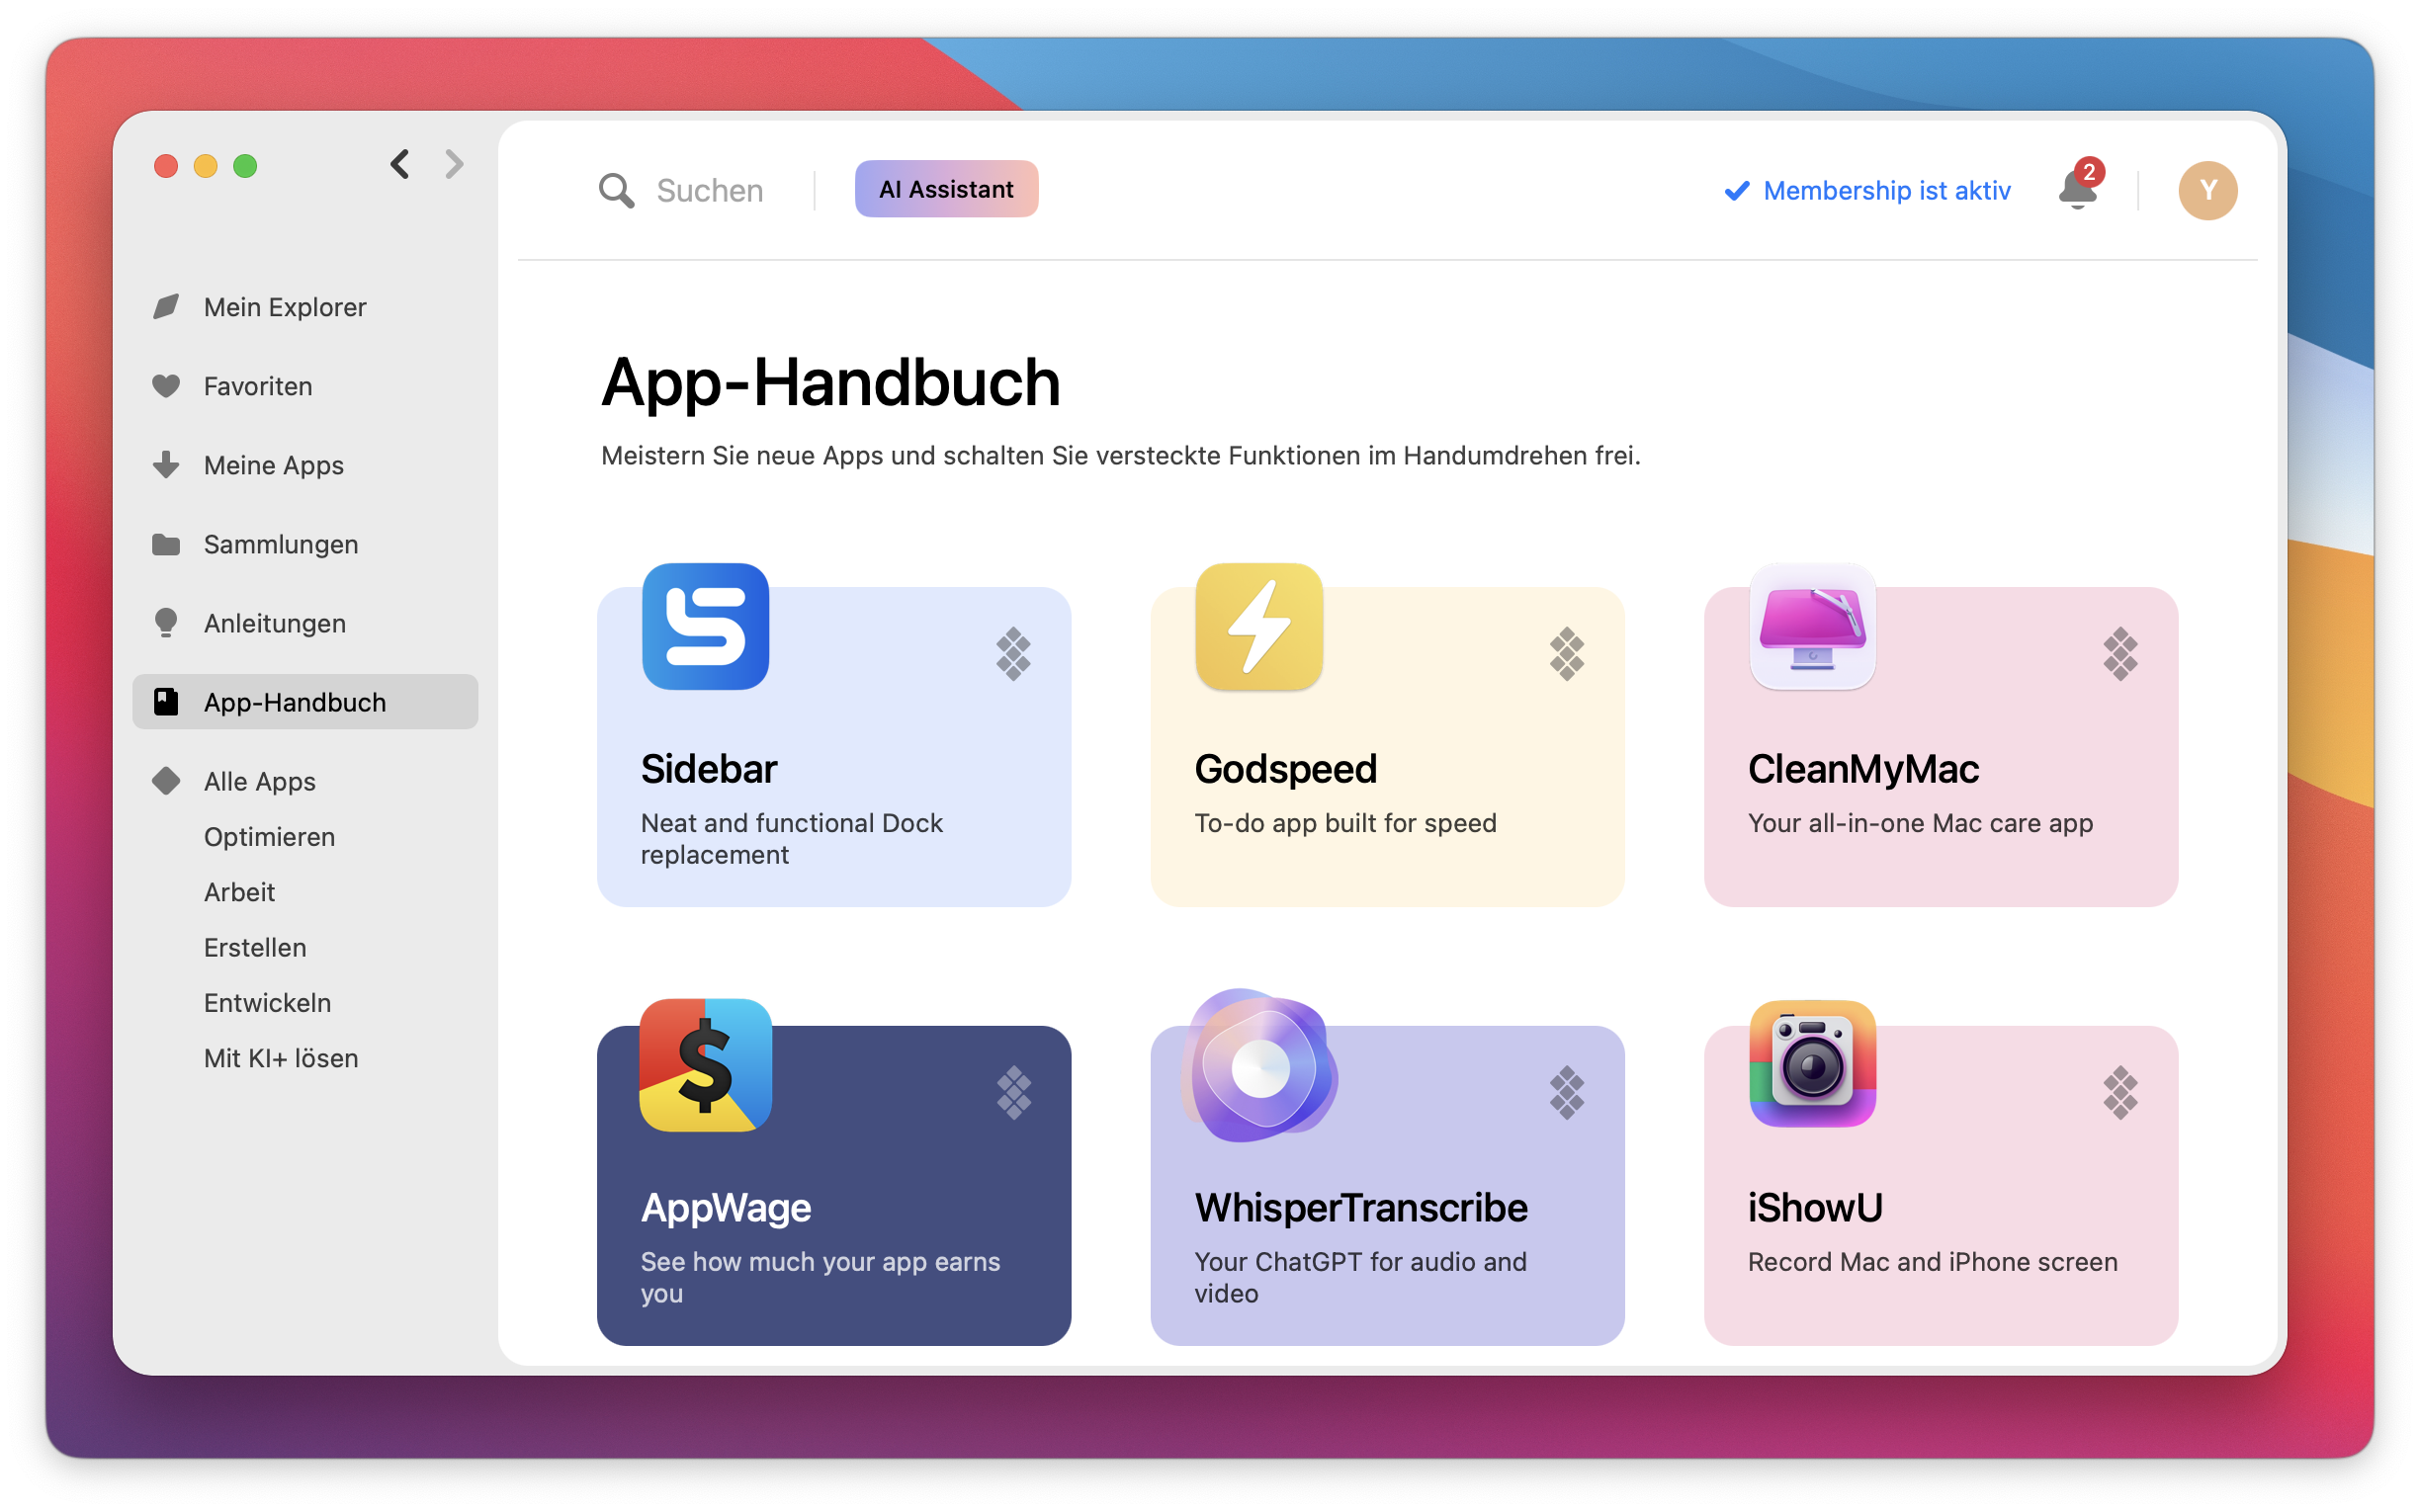2420x1512 pixels.
Task: Open the AppWage card title
Action: 726,1208
